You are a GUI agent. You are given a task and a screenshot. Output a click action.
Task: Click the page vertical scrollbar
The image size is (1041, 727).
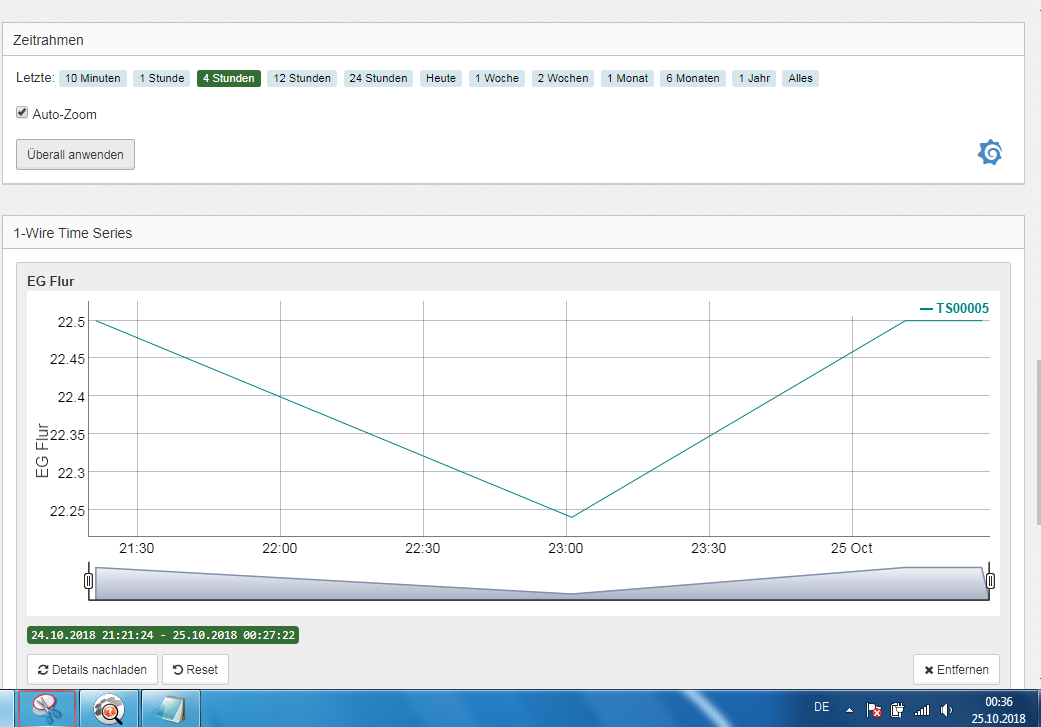point(1038,442)
